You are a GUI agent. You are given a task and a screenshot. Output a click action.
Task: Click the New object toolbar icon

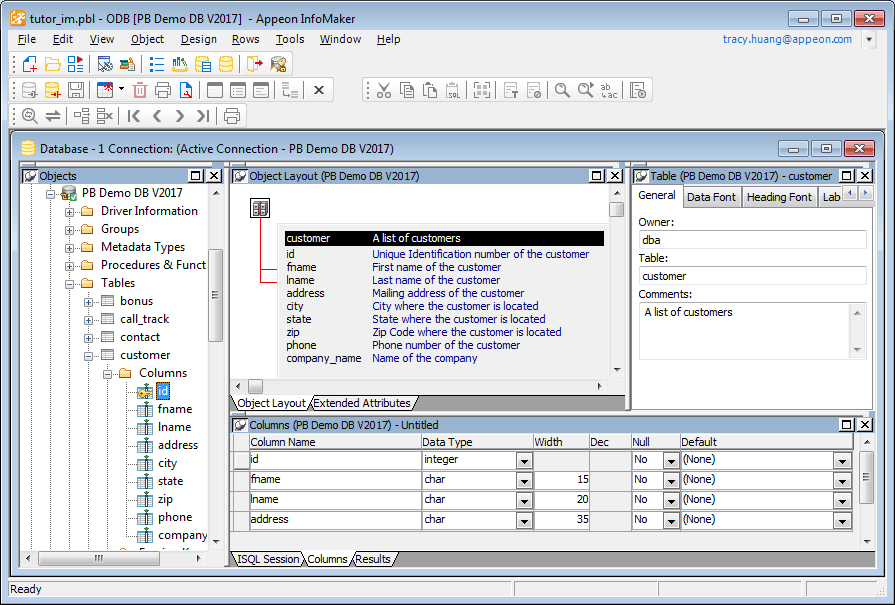point(29,64)
